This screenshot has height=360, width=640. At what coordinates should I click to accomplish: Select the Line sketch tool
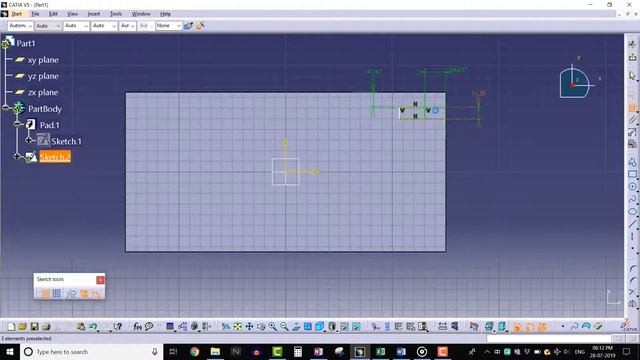(632, 224)
